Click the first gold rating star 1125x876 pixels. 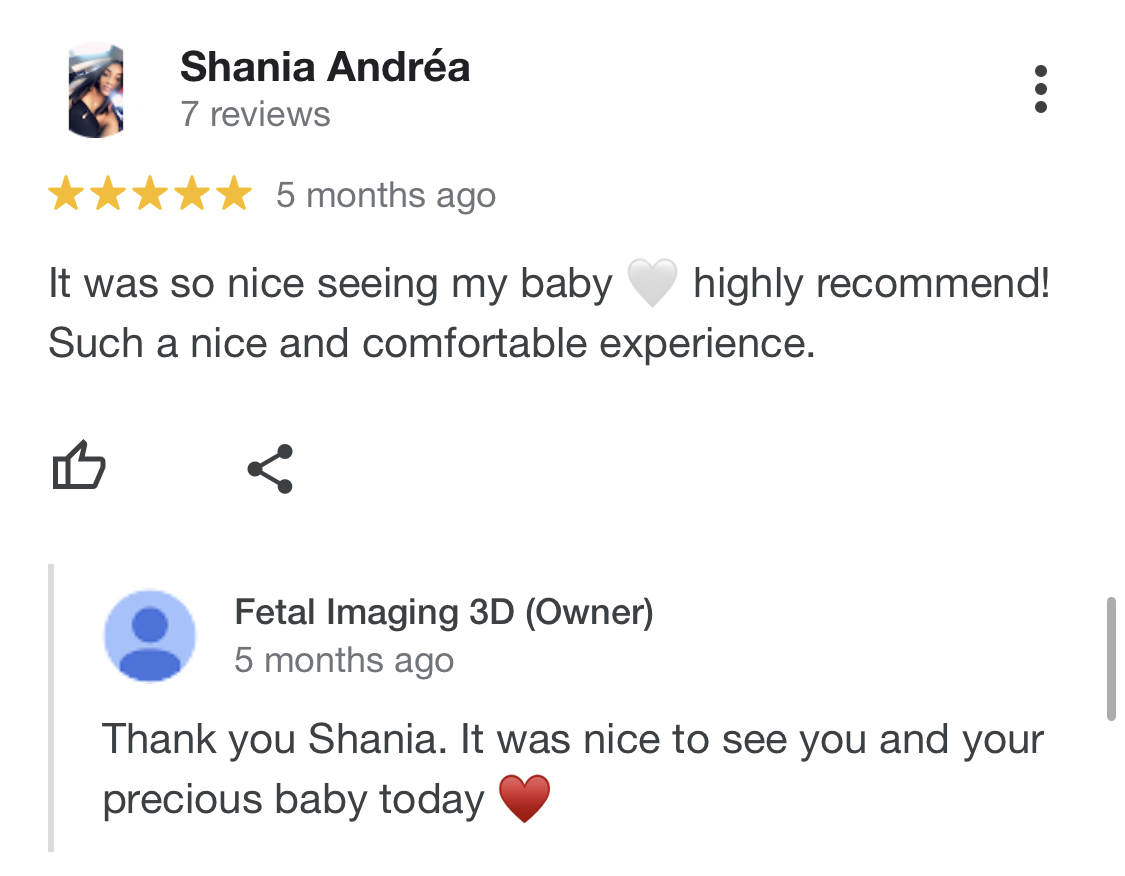point(65,194)
